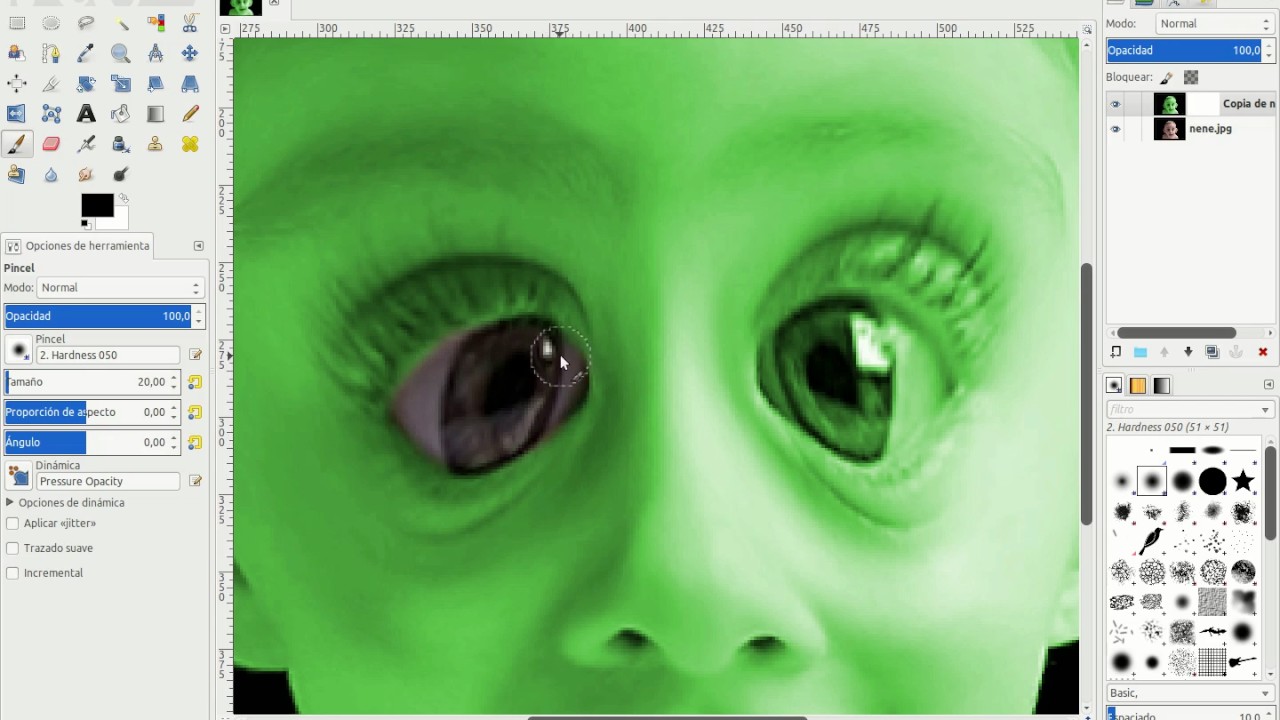
Task: Toggle visibility of 'Copia de n' layer
Action: point(1115,103)
